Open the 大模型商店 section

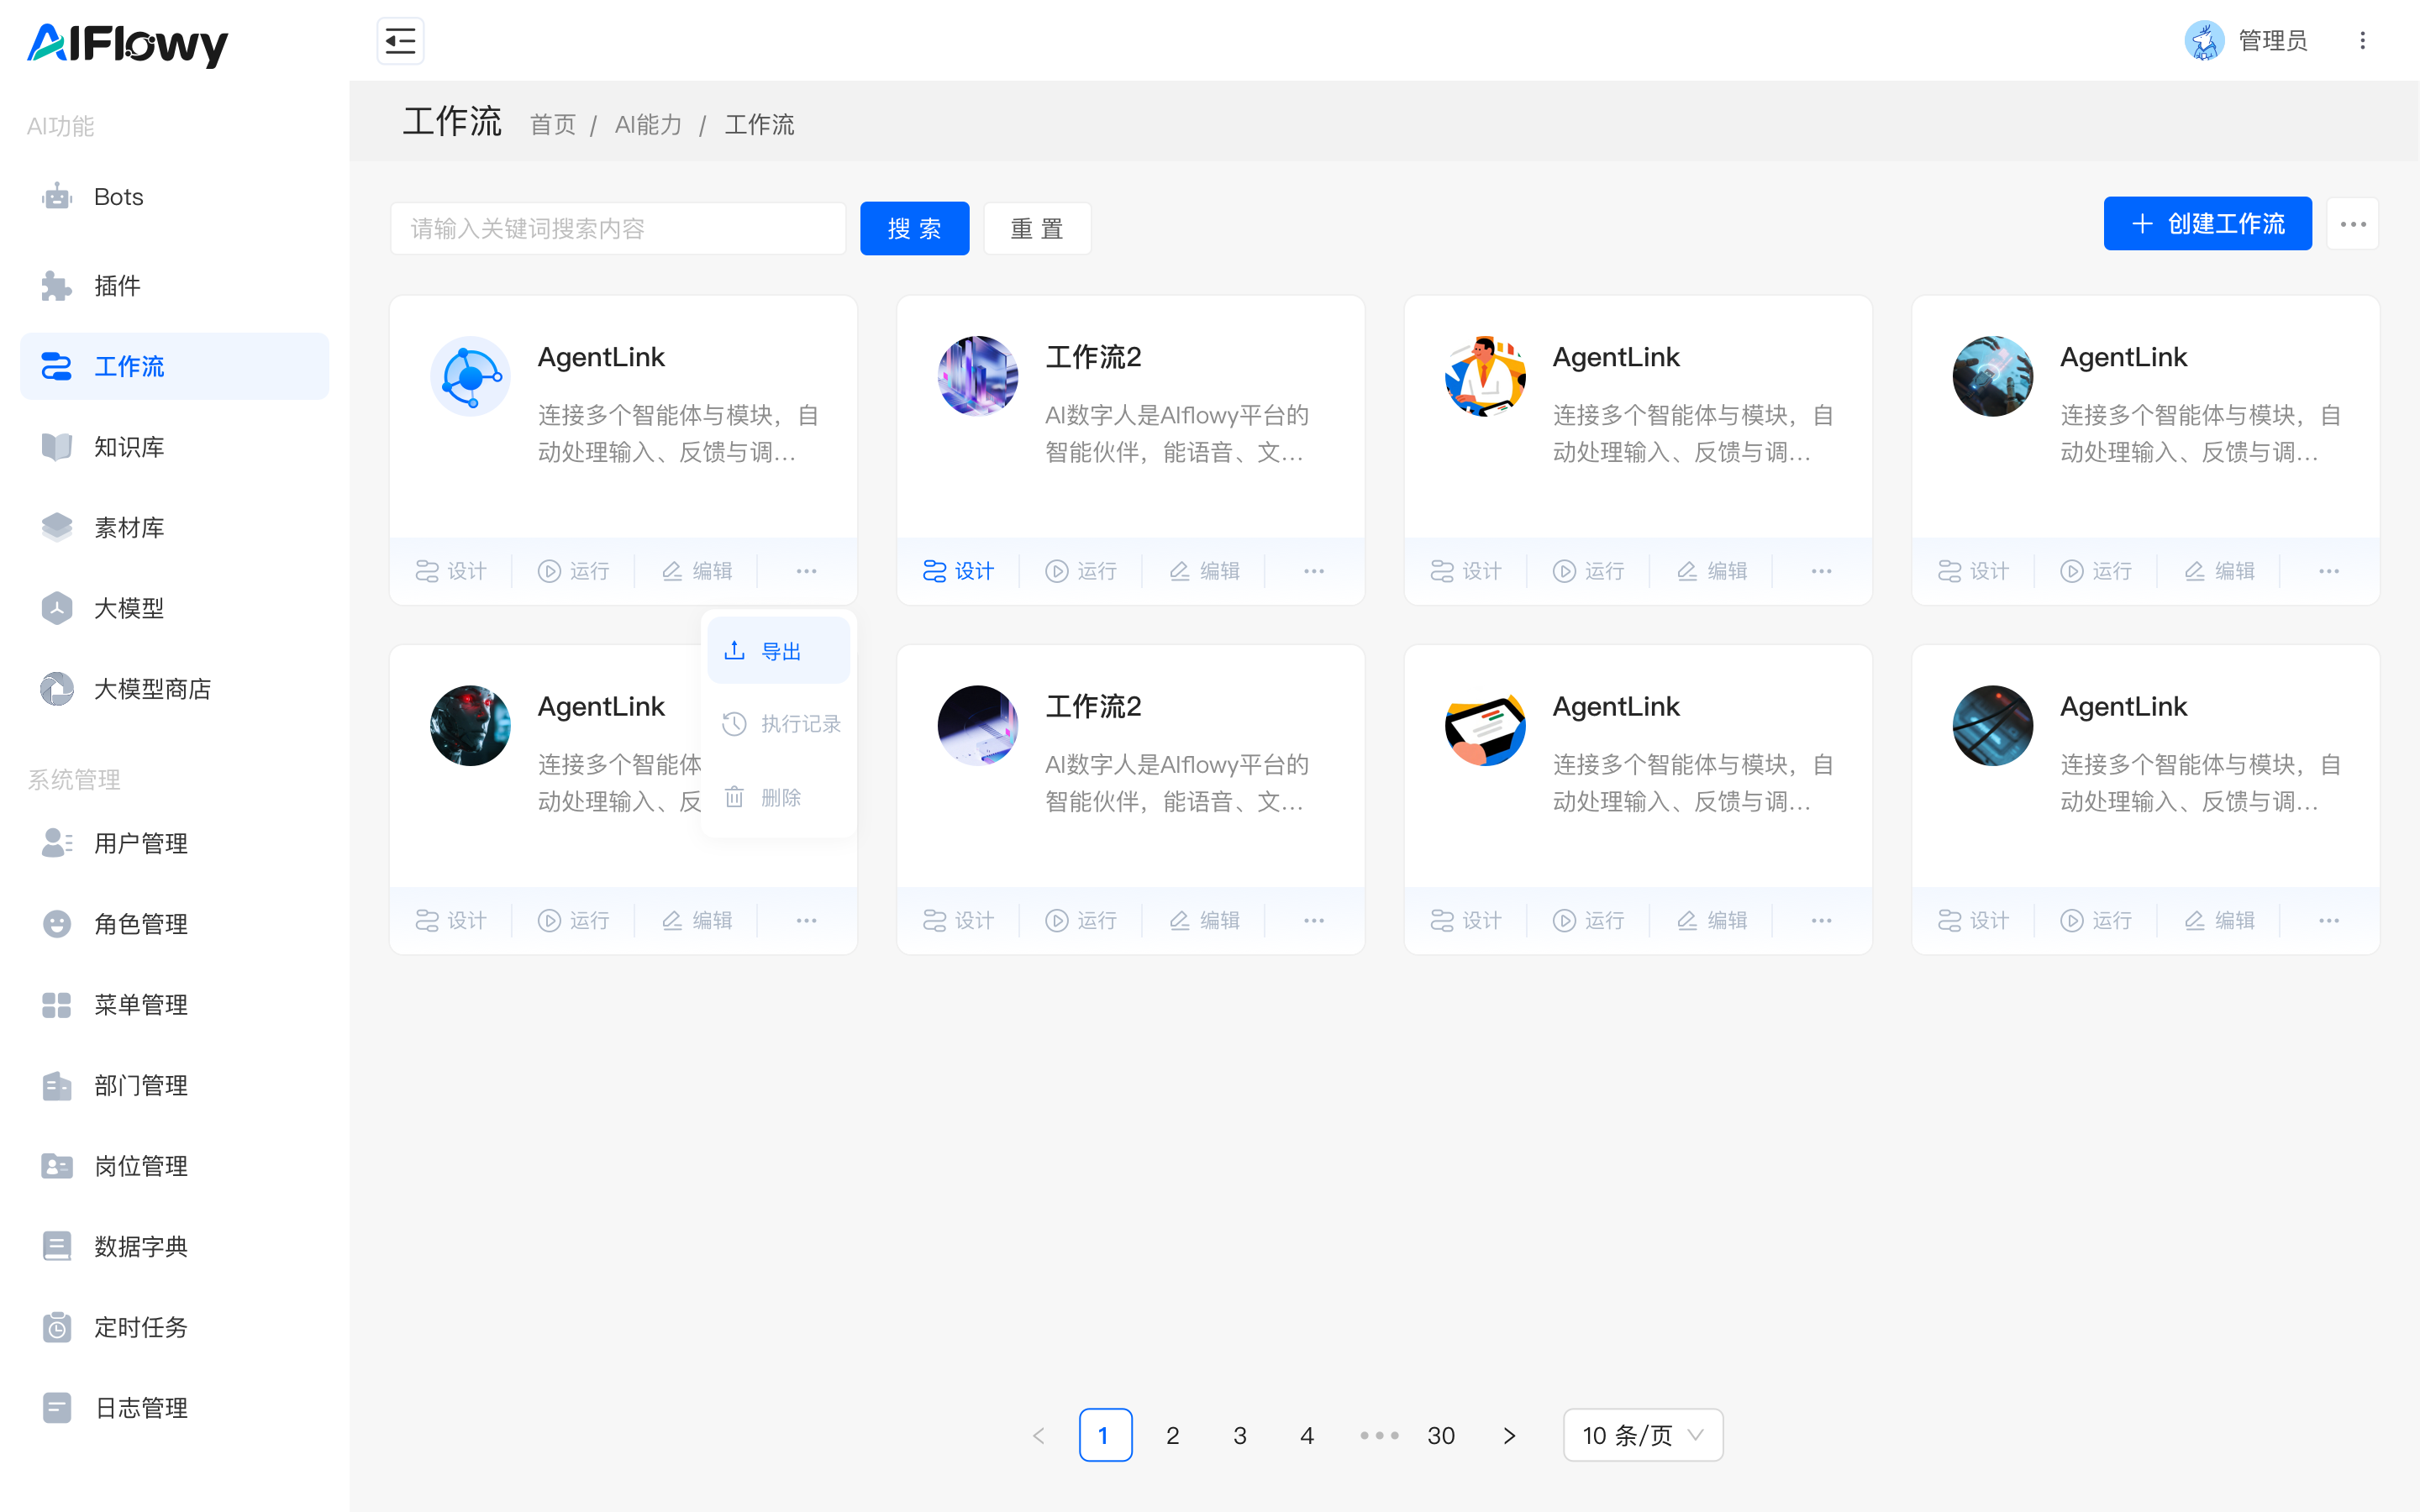[x=152, y=688]
